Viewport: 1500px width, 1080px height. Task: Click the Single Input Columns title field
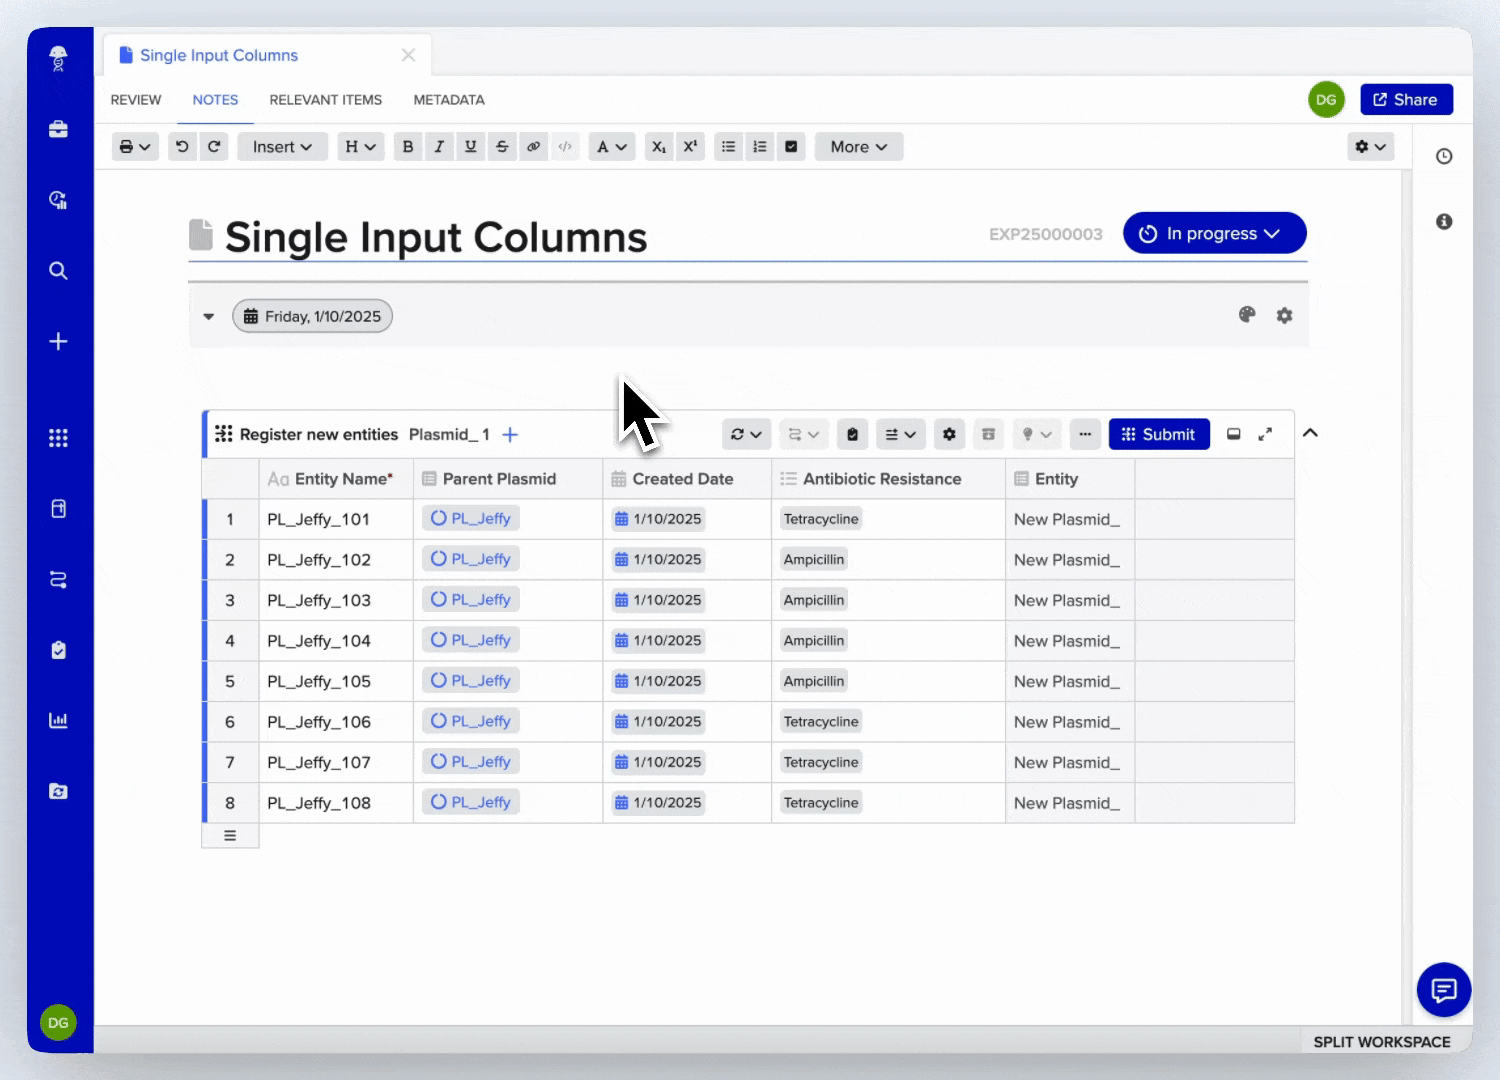[435, 238]
